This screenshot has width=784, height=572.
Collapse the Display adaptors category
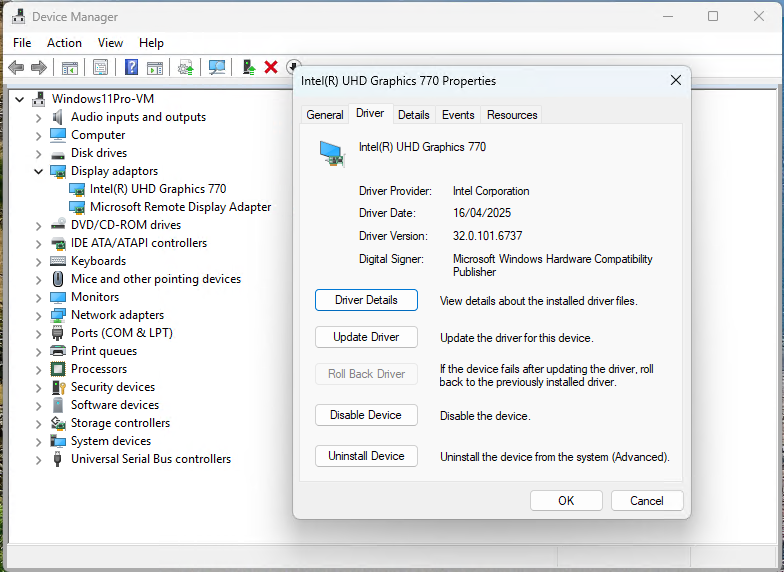point(38,172)
